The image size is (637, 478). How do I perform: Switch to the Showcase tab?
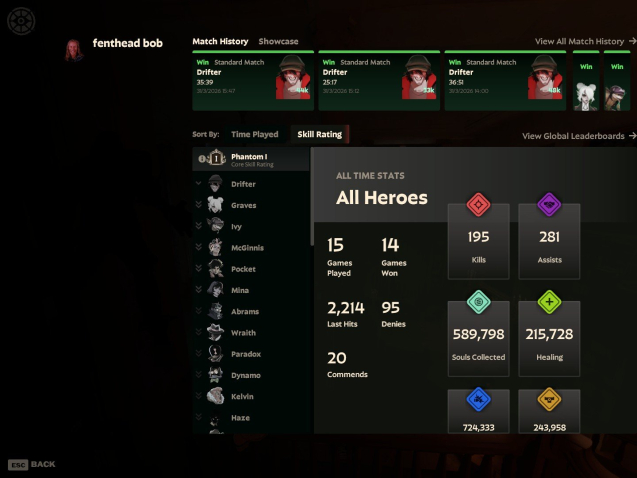pos(278,41)
